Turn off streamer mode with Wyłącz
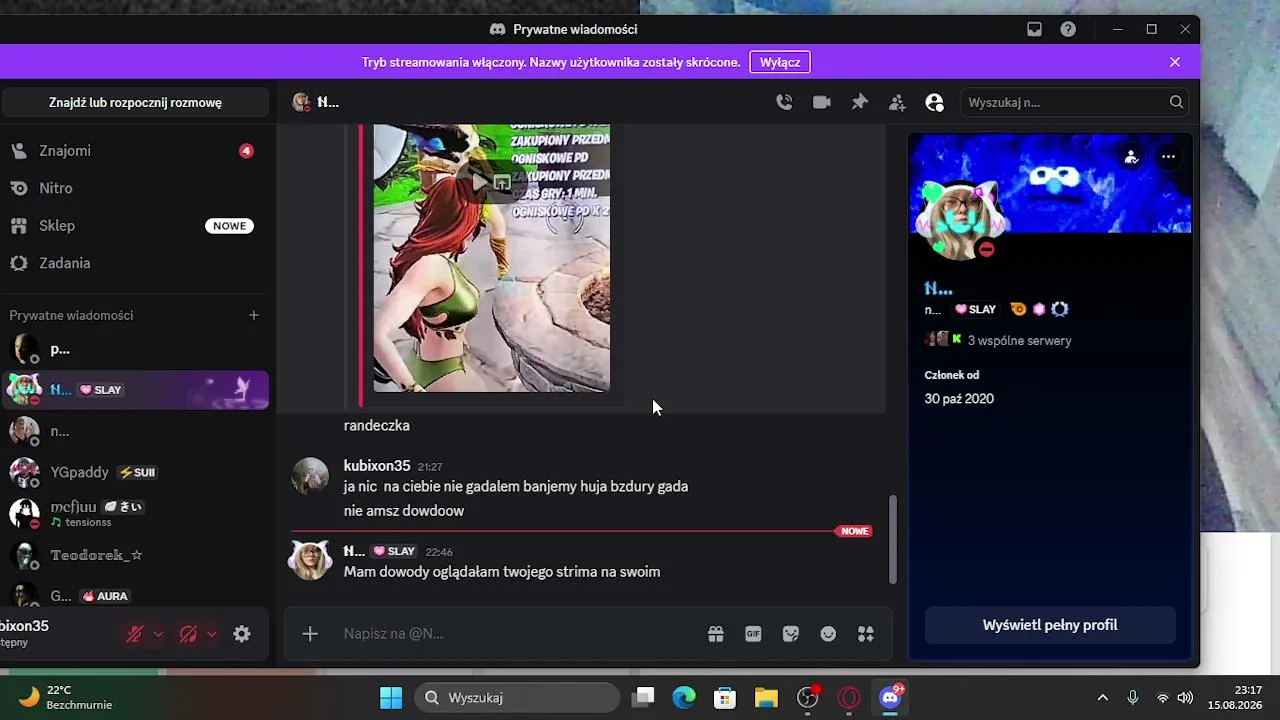Screen dimensions: 1280x720 click(x=780, y=62)
